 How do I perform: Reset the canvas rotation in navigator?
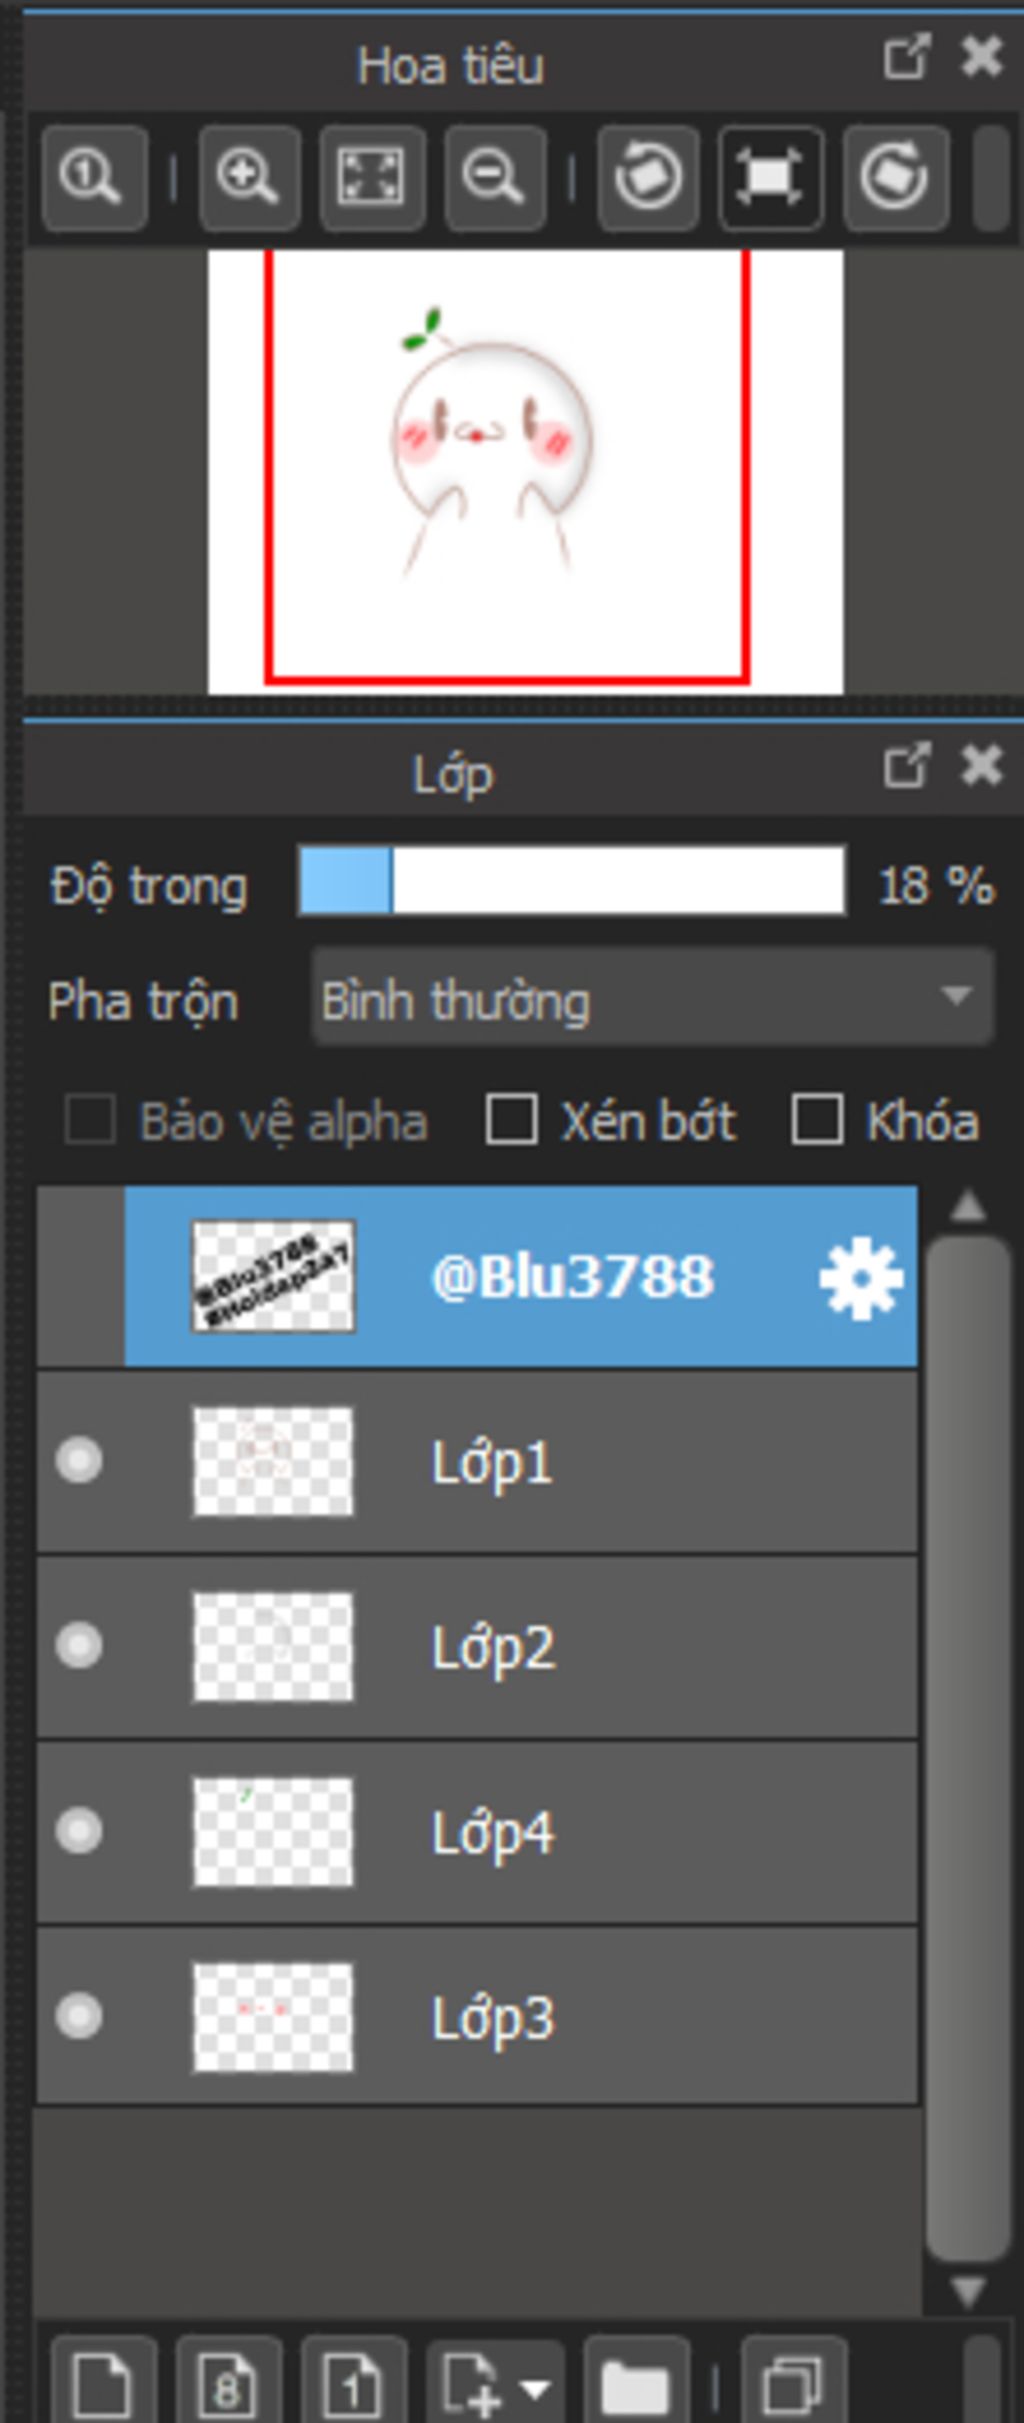tap(770, 178)
